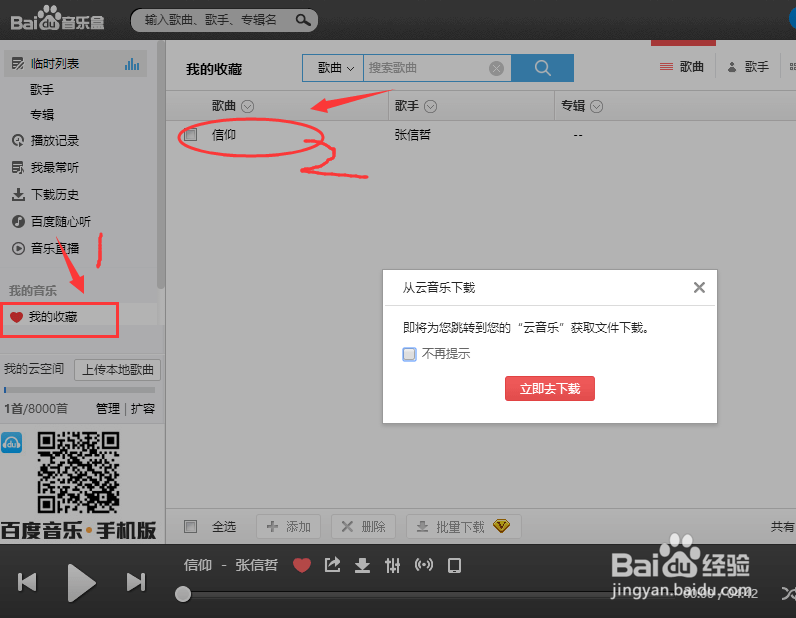Click 删除 delete button
Screen dimensions: 796x618
click(363, 527)
